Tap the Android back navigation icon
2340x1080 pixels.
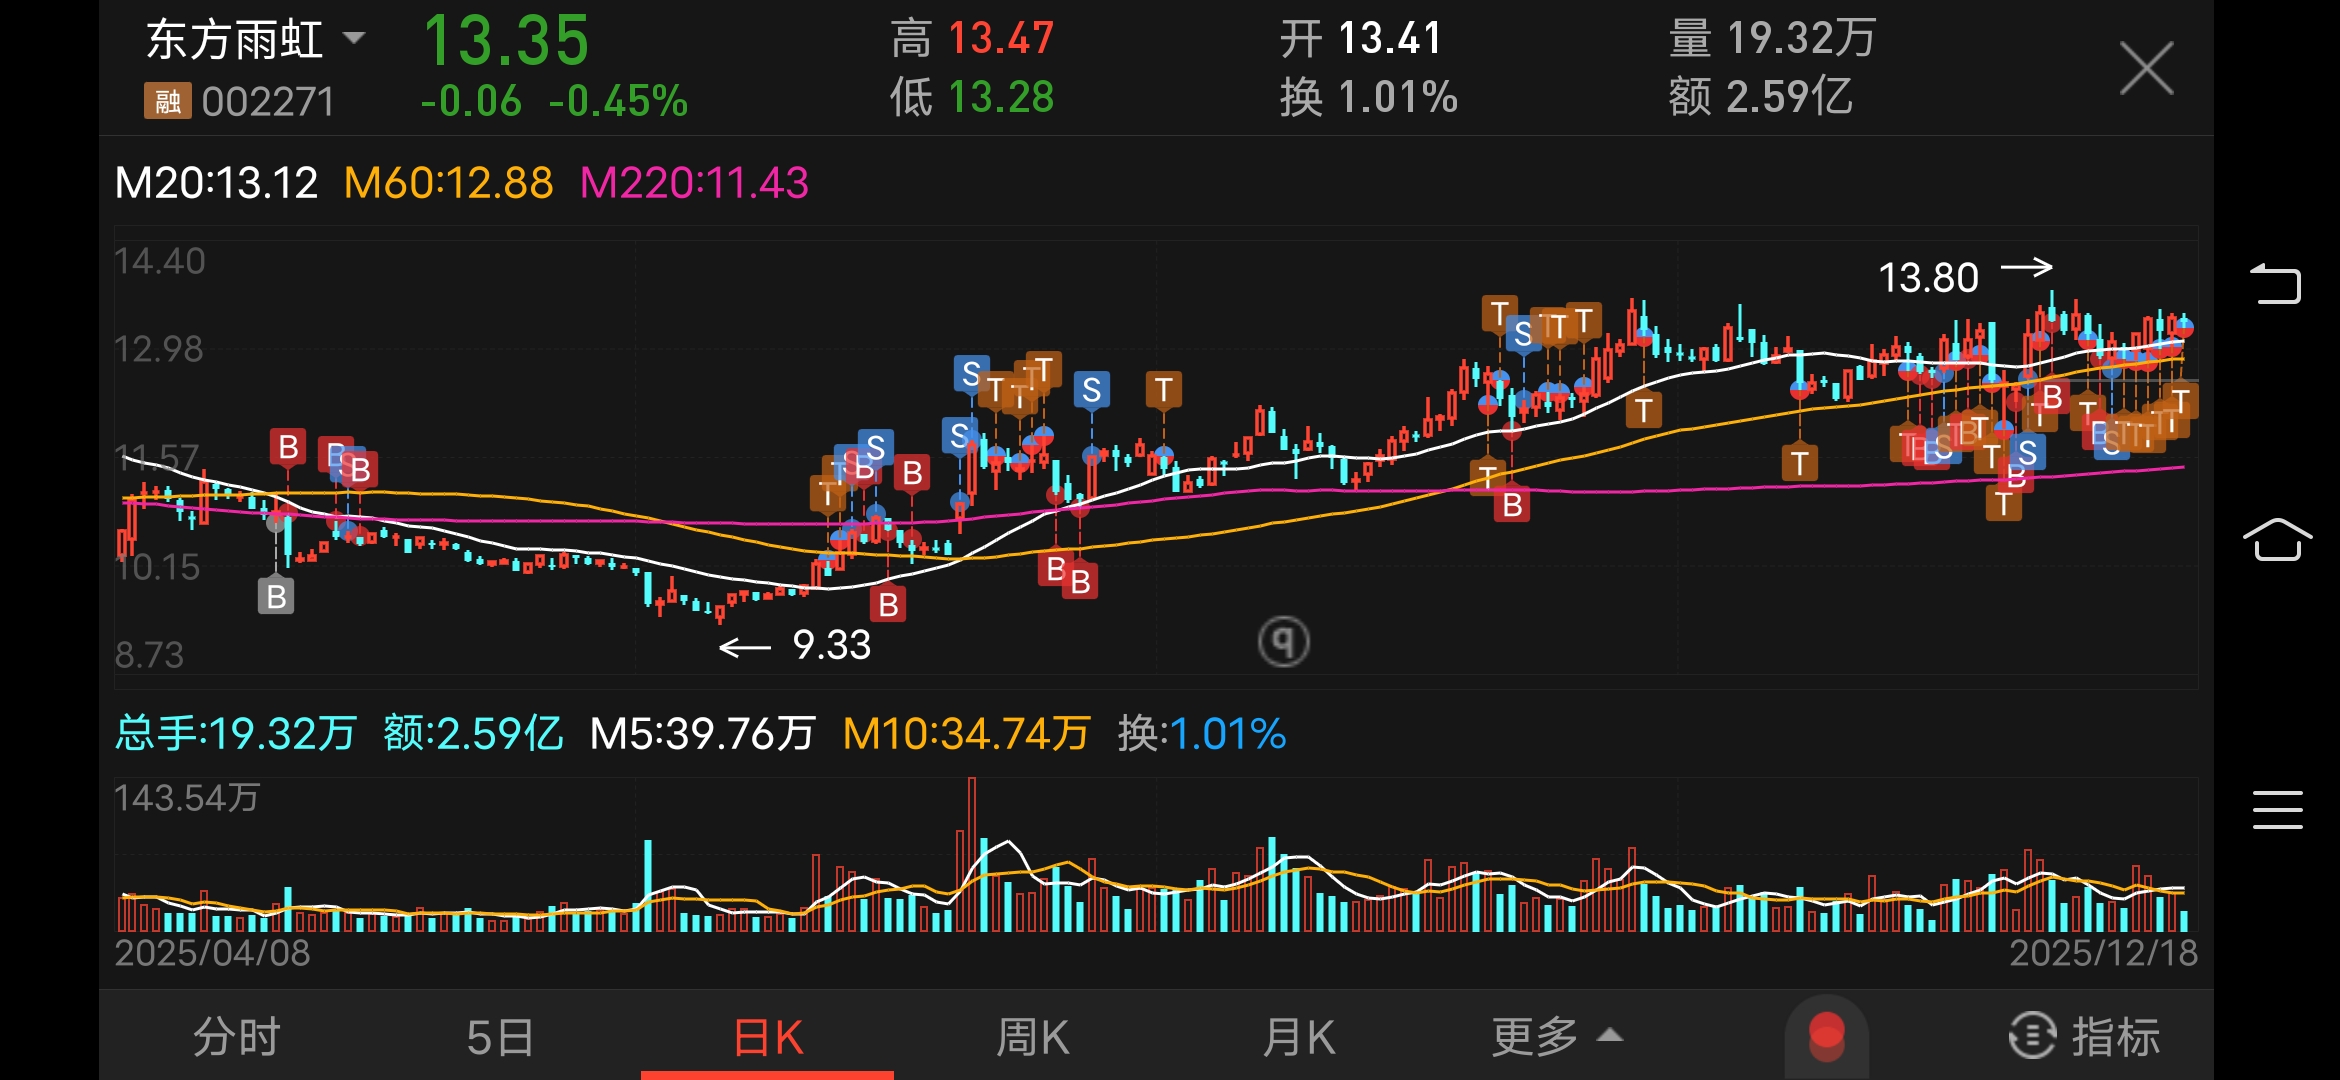click(2276, 284)
